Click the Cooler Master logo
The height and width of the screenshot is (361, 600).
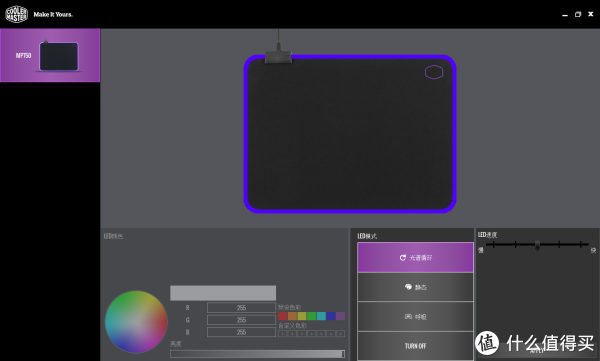[16, 14]
